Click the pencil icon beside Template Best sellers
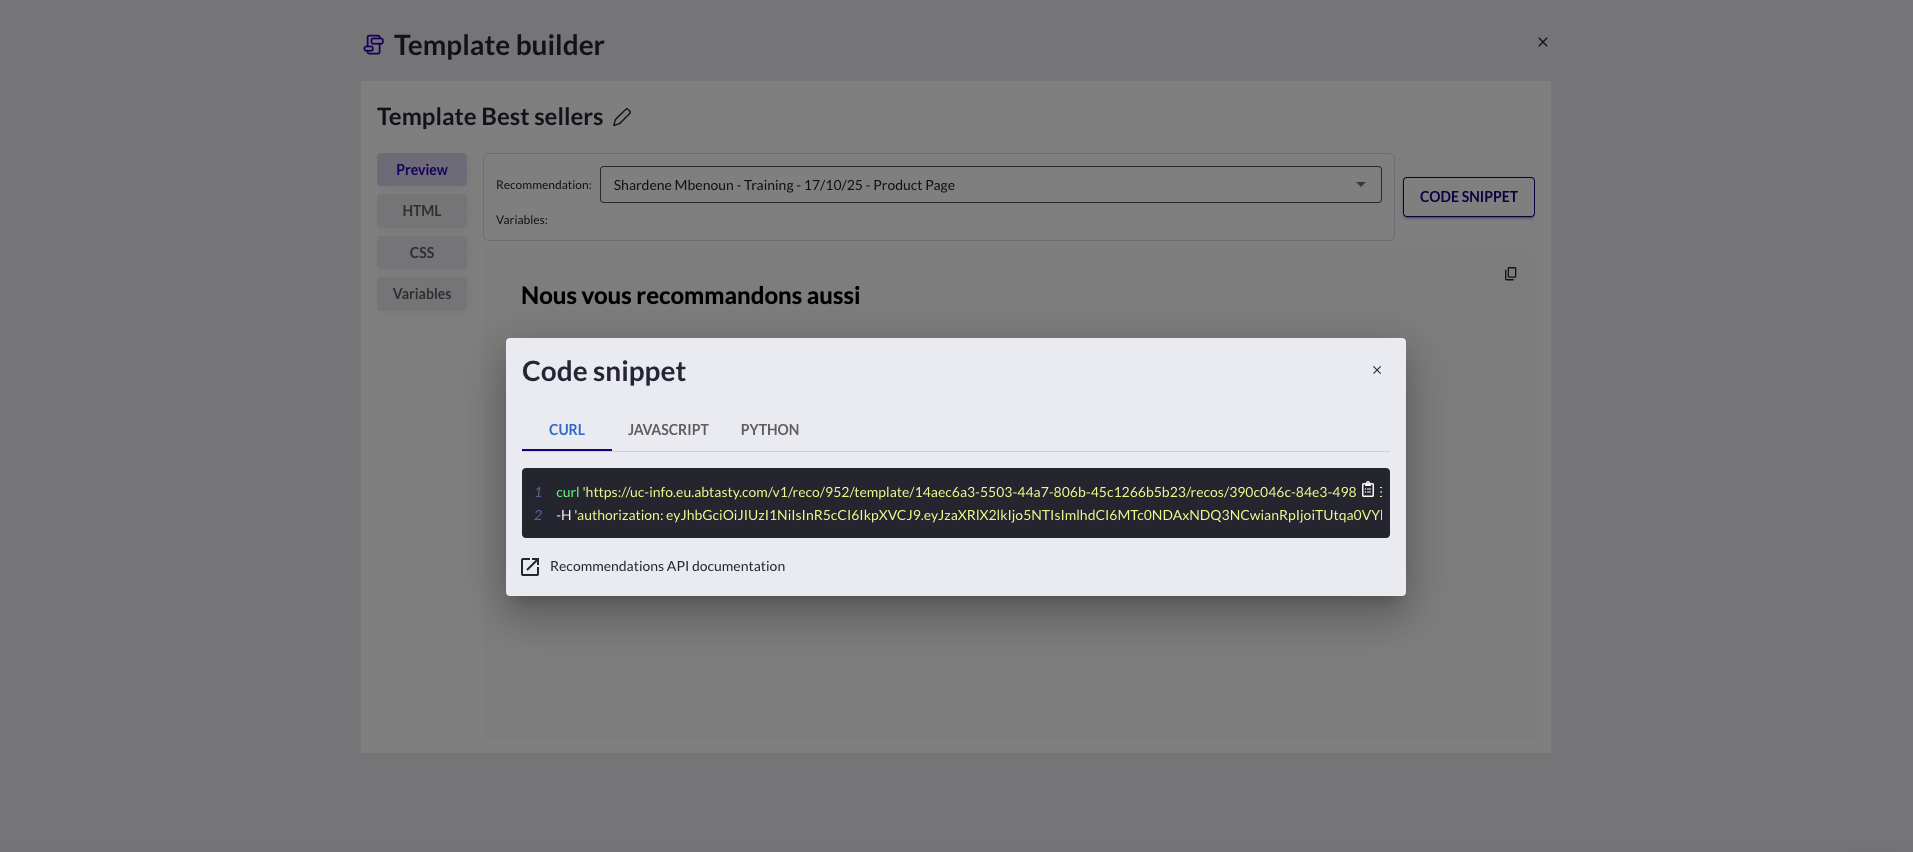Screen dimensions: 1913x852 (622, 117)
